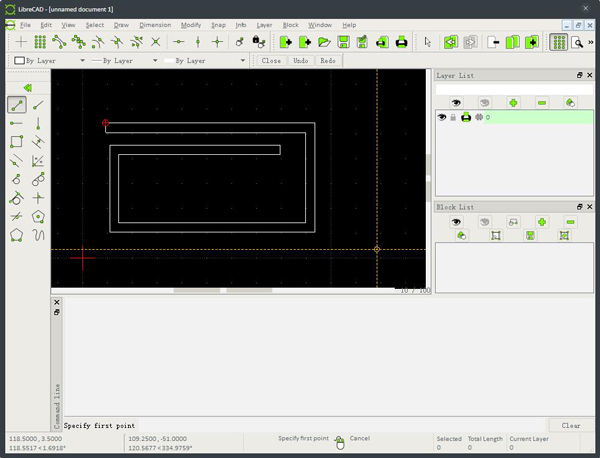Toggle free snap crosshair
The height and width of the screenshot is (458, 600).
click(21, 42)
